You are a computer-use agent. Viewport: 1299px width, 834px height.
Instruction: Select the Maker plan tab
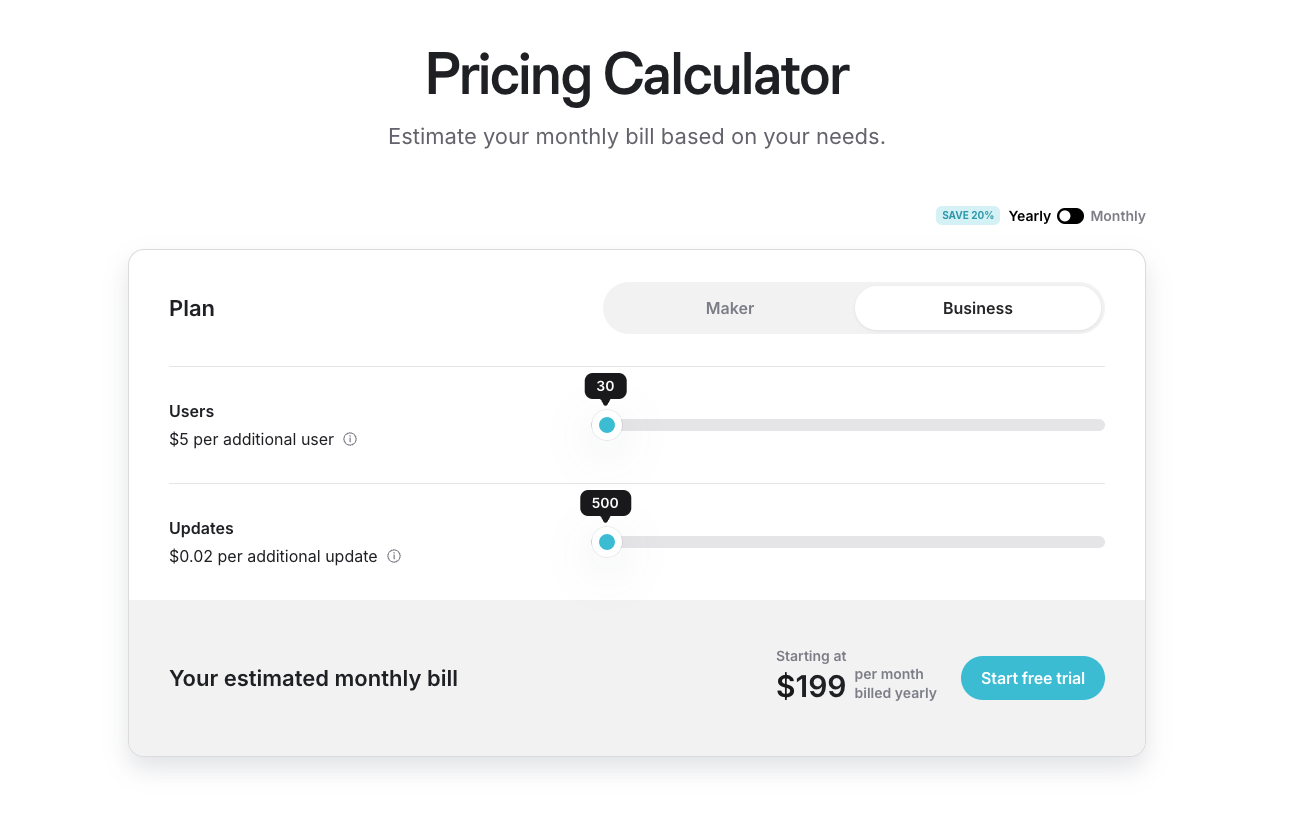point(730,308)
